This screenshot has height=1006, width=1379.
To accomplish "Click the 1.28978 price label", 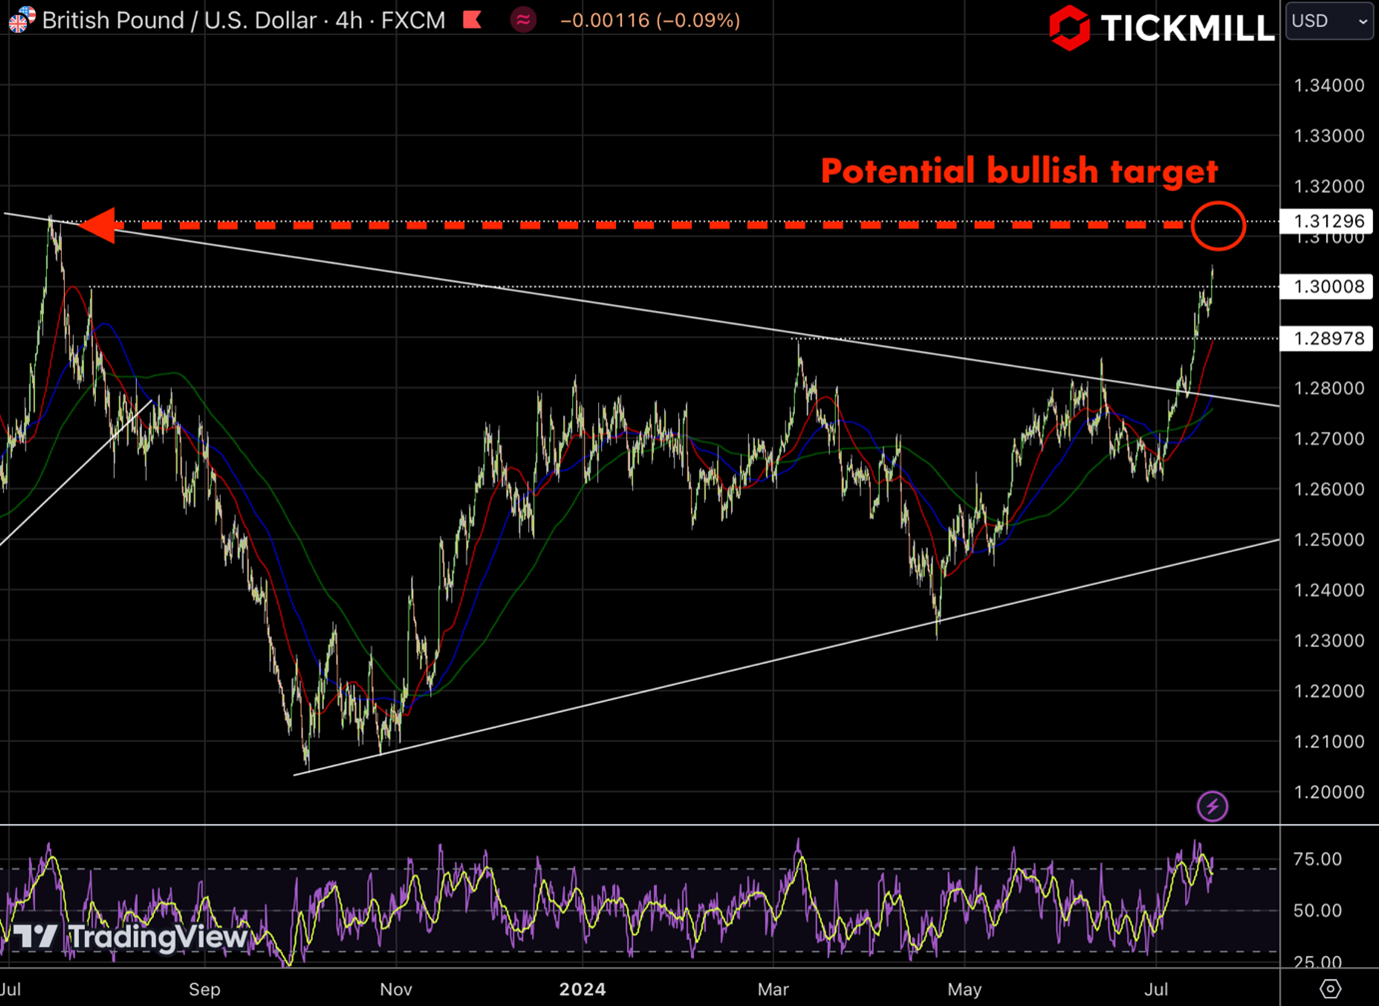I will click(1328, 338).
